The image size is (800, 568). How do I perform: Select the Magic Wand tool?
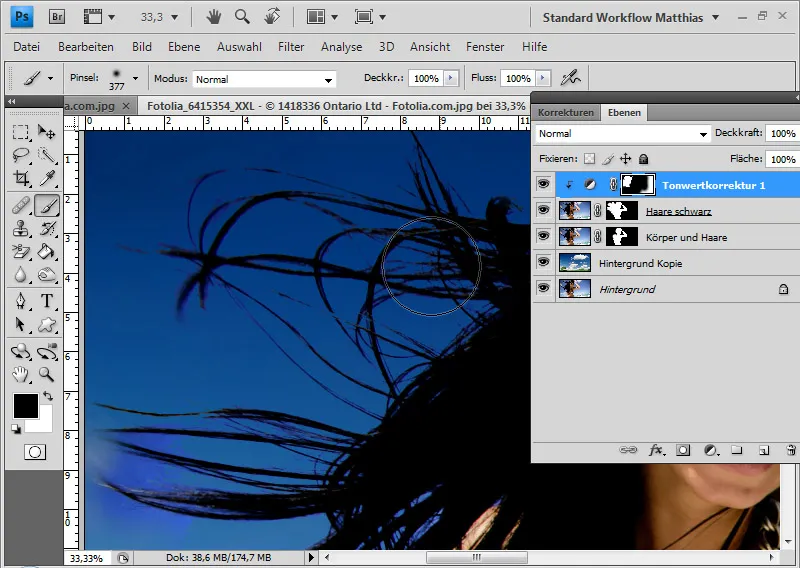click(47, 155)
